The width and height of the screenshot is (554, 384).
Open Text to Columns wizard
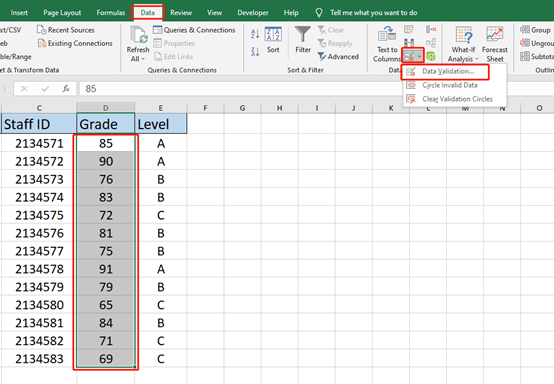click(387, 44)
